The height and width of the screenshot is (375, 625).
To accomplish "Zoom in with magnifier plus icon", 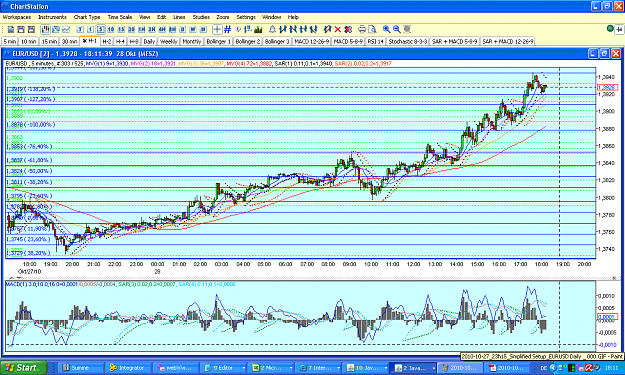I will coord(386,29).
